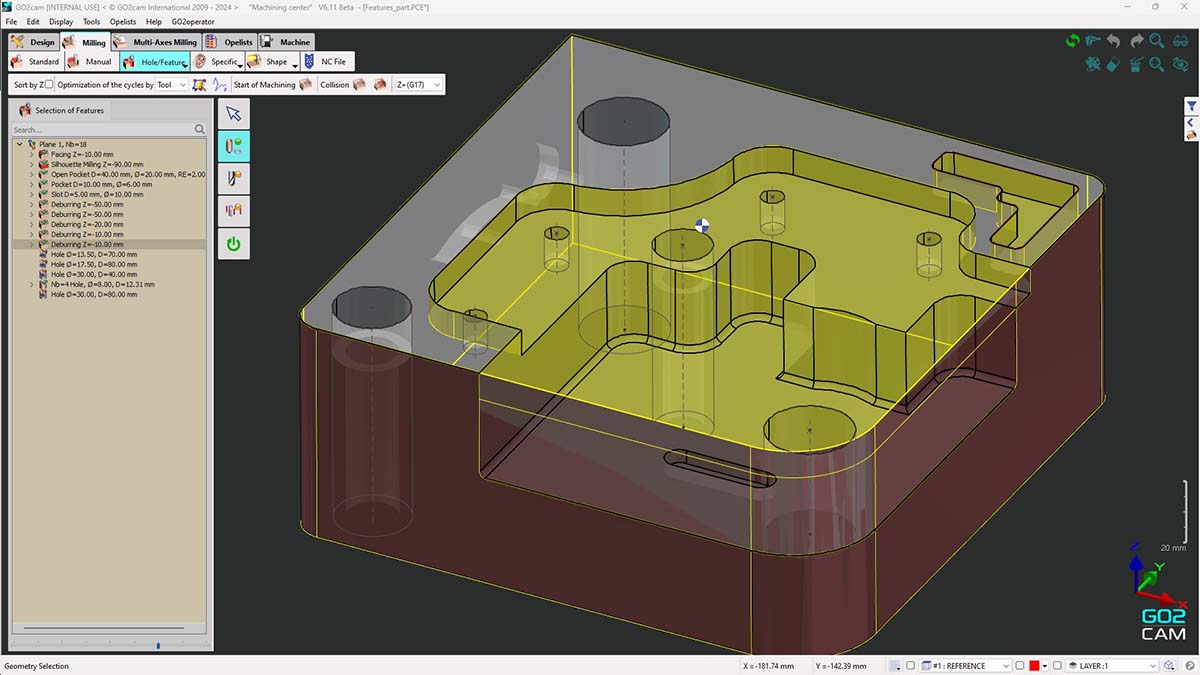Screen dimensions: 1200x675
Task: Click the undo arrow in the viewport
Action: tap(1114, 41)
